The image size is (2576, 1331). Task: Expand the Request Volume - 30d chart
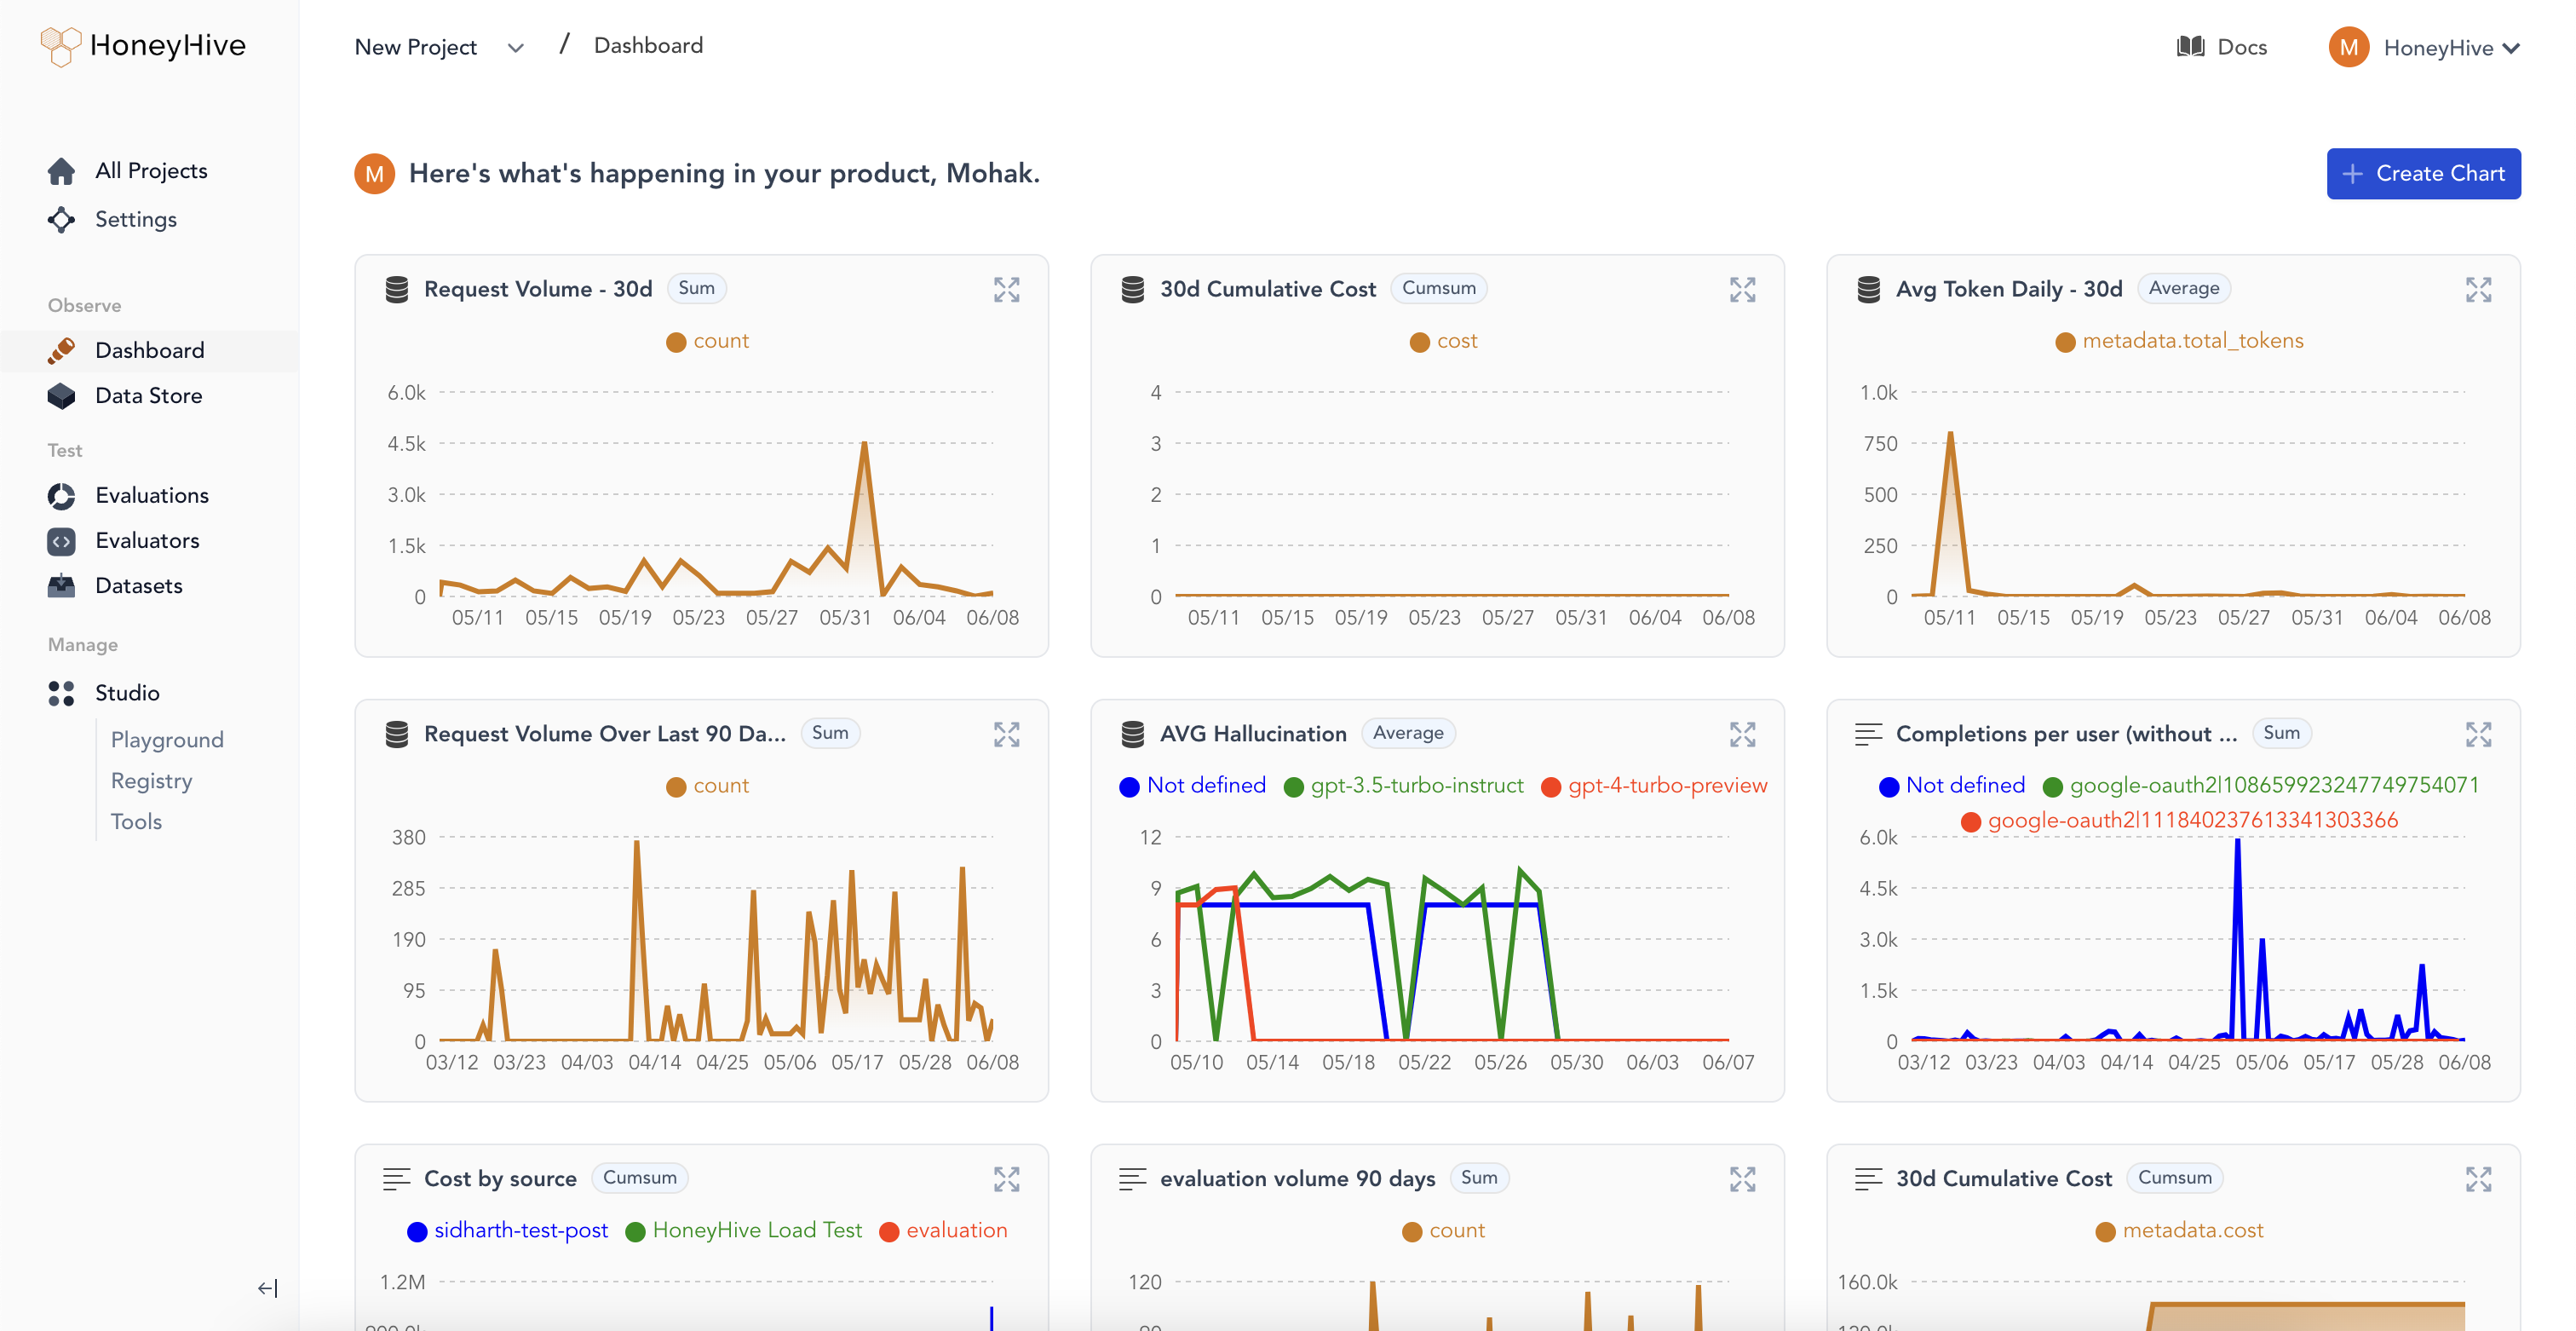(1006, 290)
